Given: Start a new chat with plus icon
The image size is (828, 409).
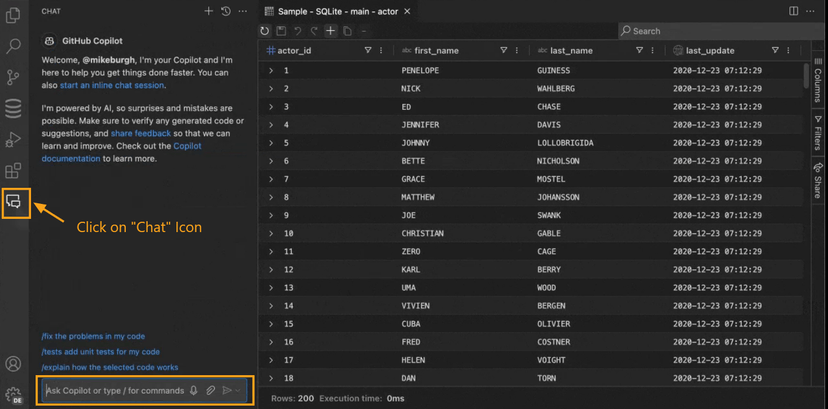Looking at the screenshot, I should pyautogui.click(x=209, y=11).
